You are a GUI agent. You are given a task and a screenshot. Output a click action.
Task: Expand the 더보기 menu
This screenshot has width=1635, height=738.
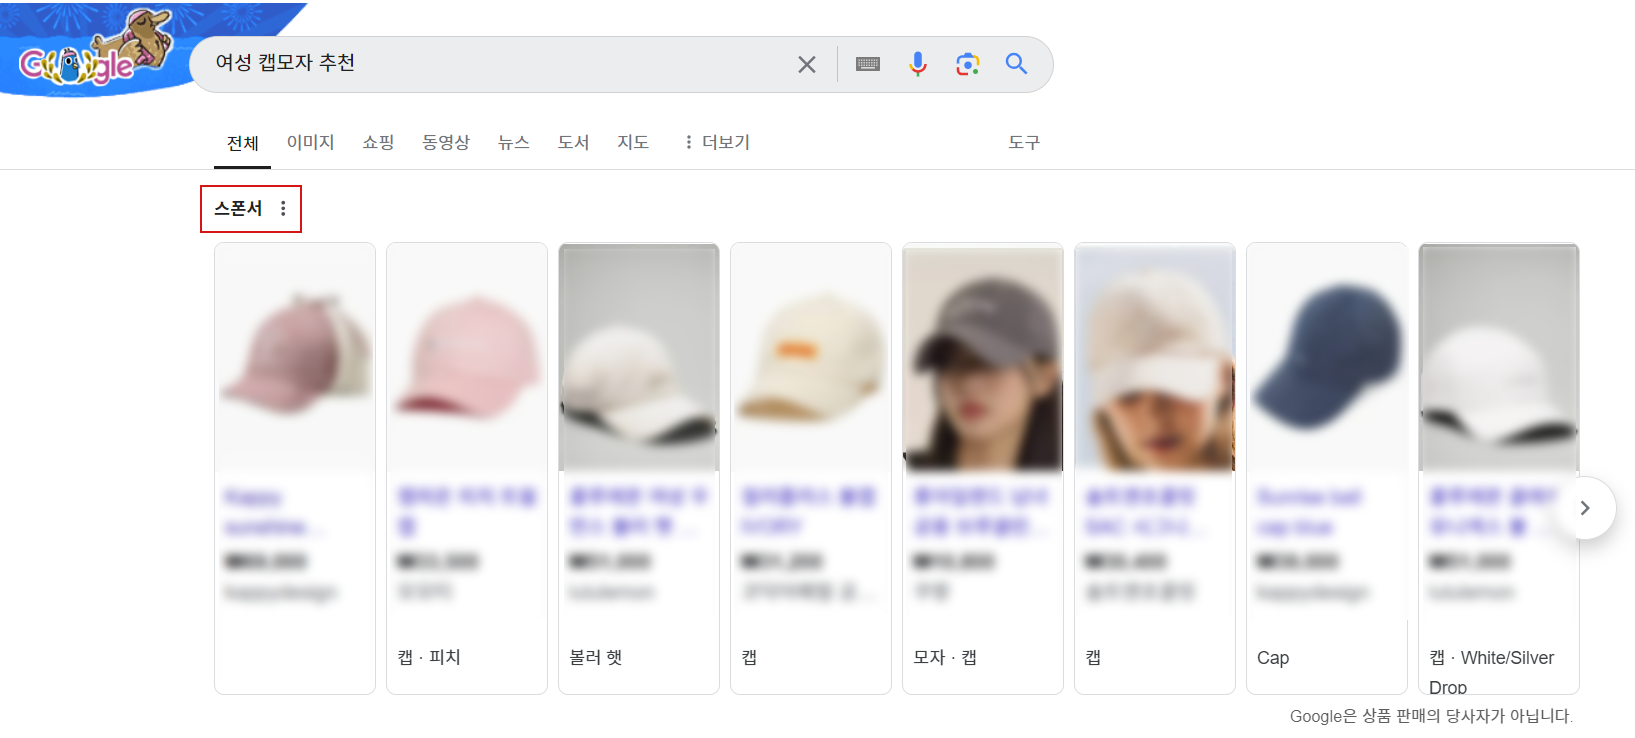pyautogui.click(x=717, y=142)
